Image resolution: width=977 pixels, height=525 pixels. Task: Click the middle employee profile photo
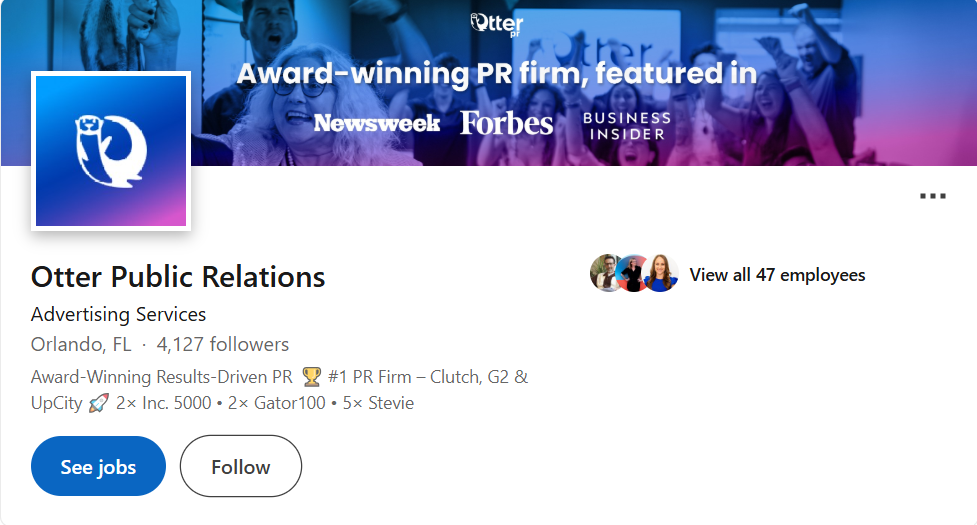click(634, 273)
